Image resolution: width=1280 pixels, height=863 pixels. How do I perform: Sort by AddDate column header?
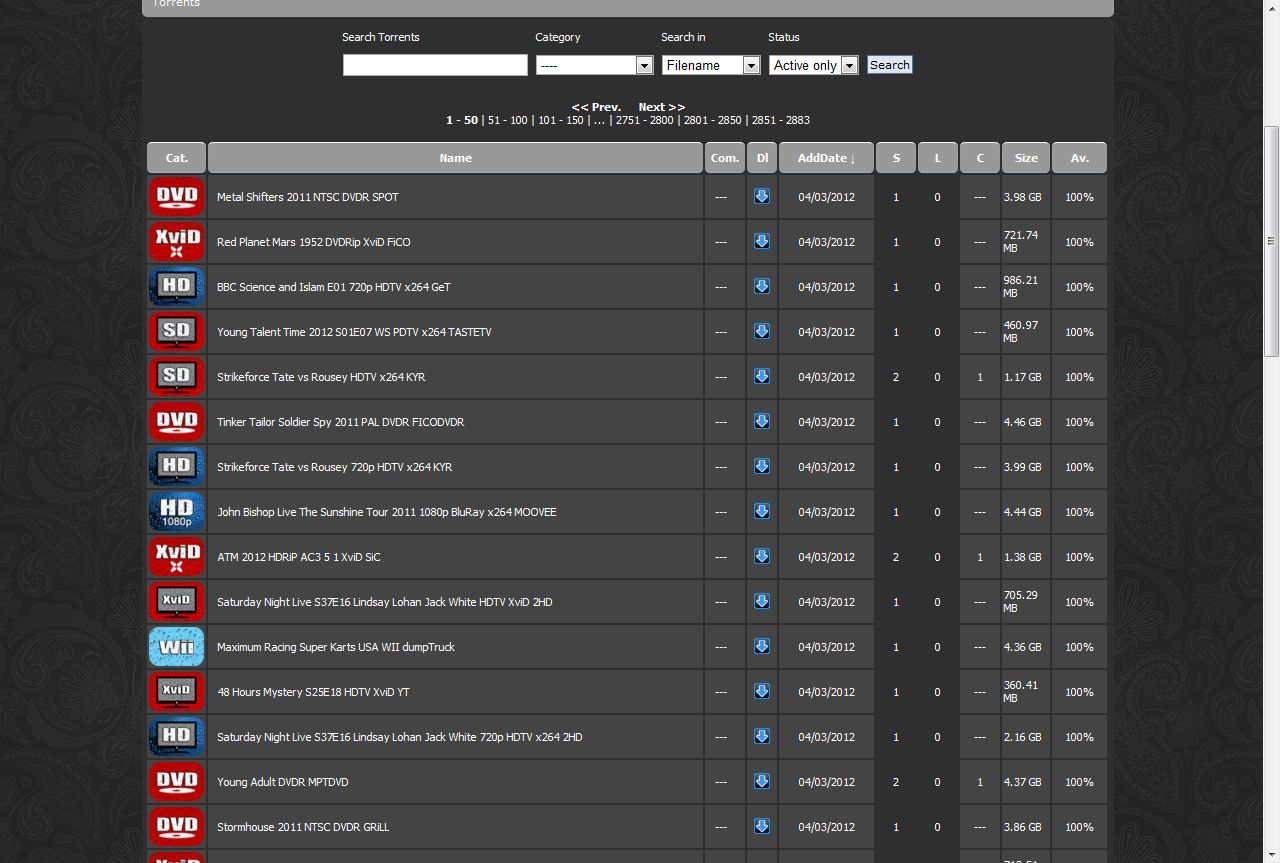pyautogui.click(x=826, y=158)
